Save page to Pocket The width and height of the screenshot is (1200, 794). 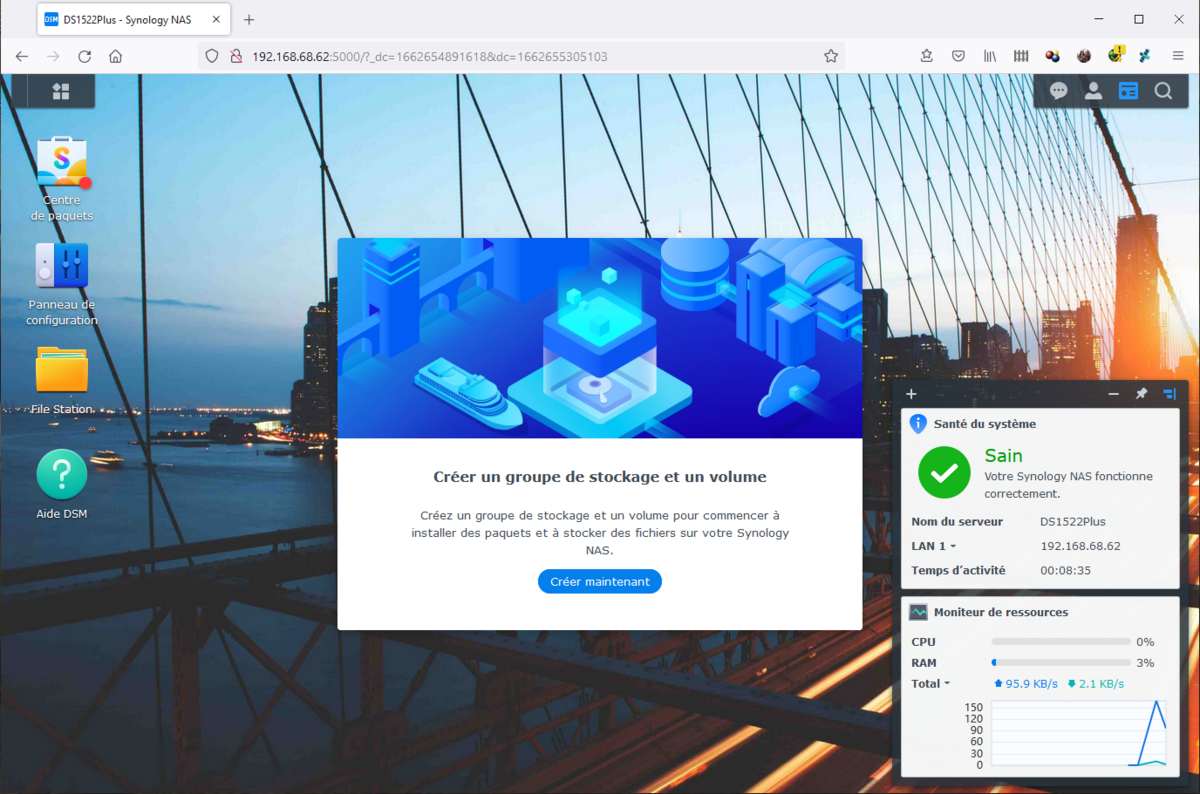[958, 57]
